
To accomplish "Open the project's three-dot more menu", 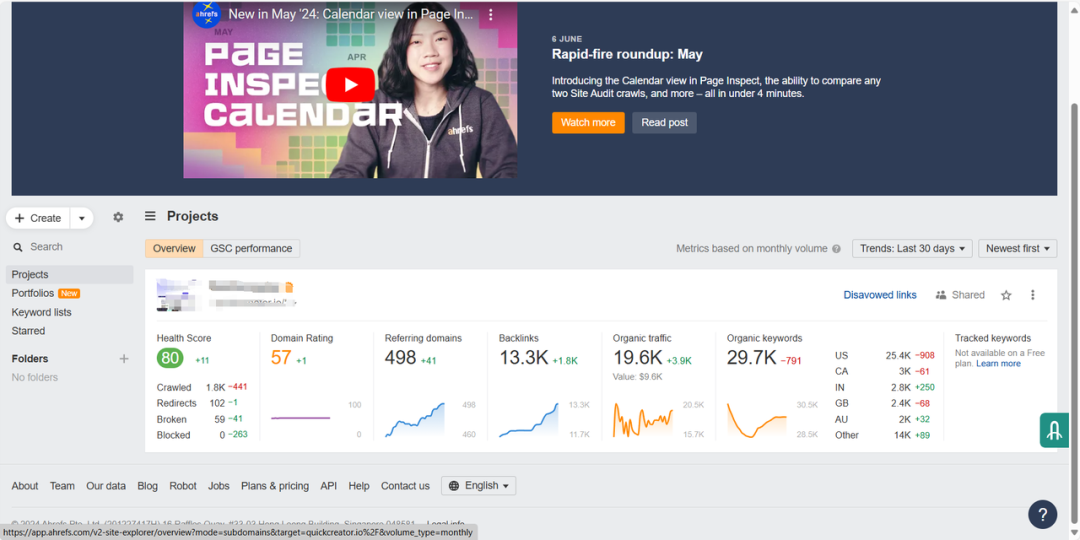I will point(1032,295).
